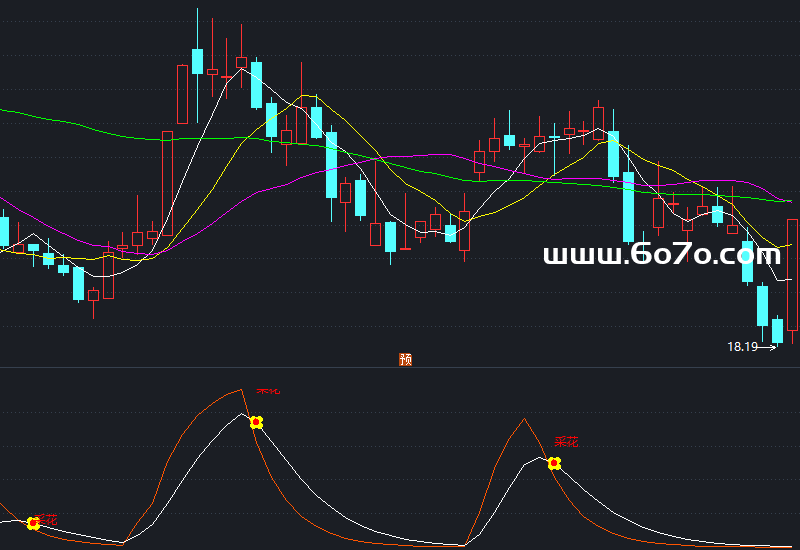
Task: Click the arrow next to 18.19
Action: (768, 347)
